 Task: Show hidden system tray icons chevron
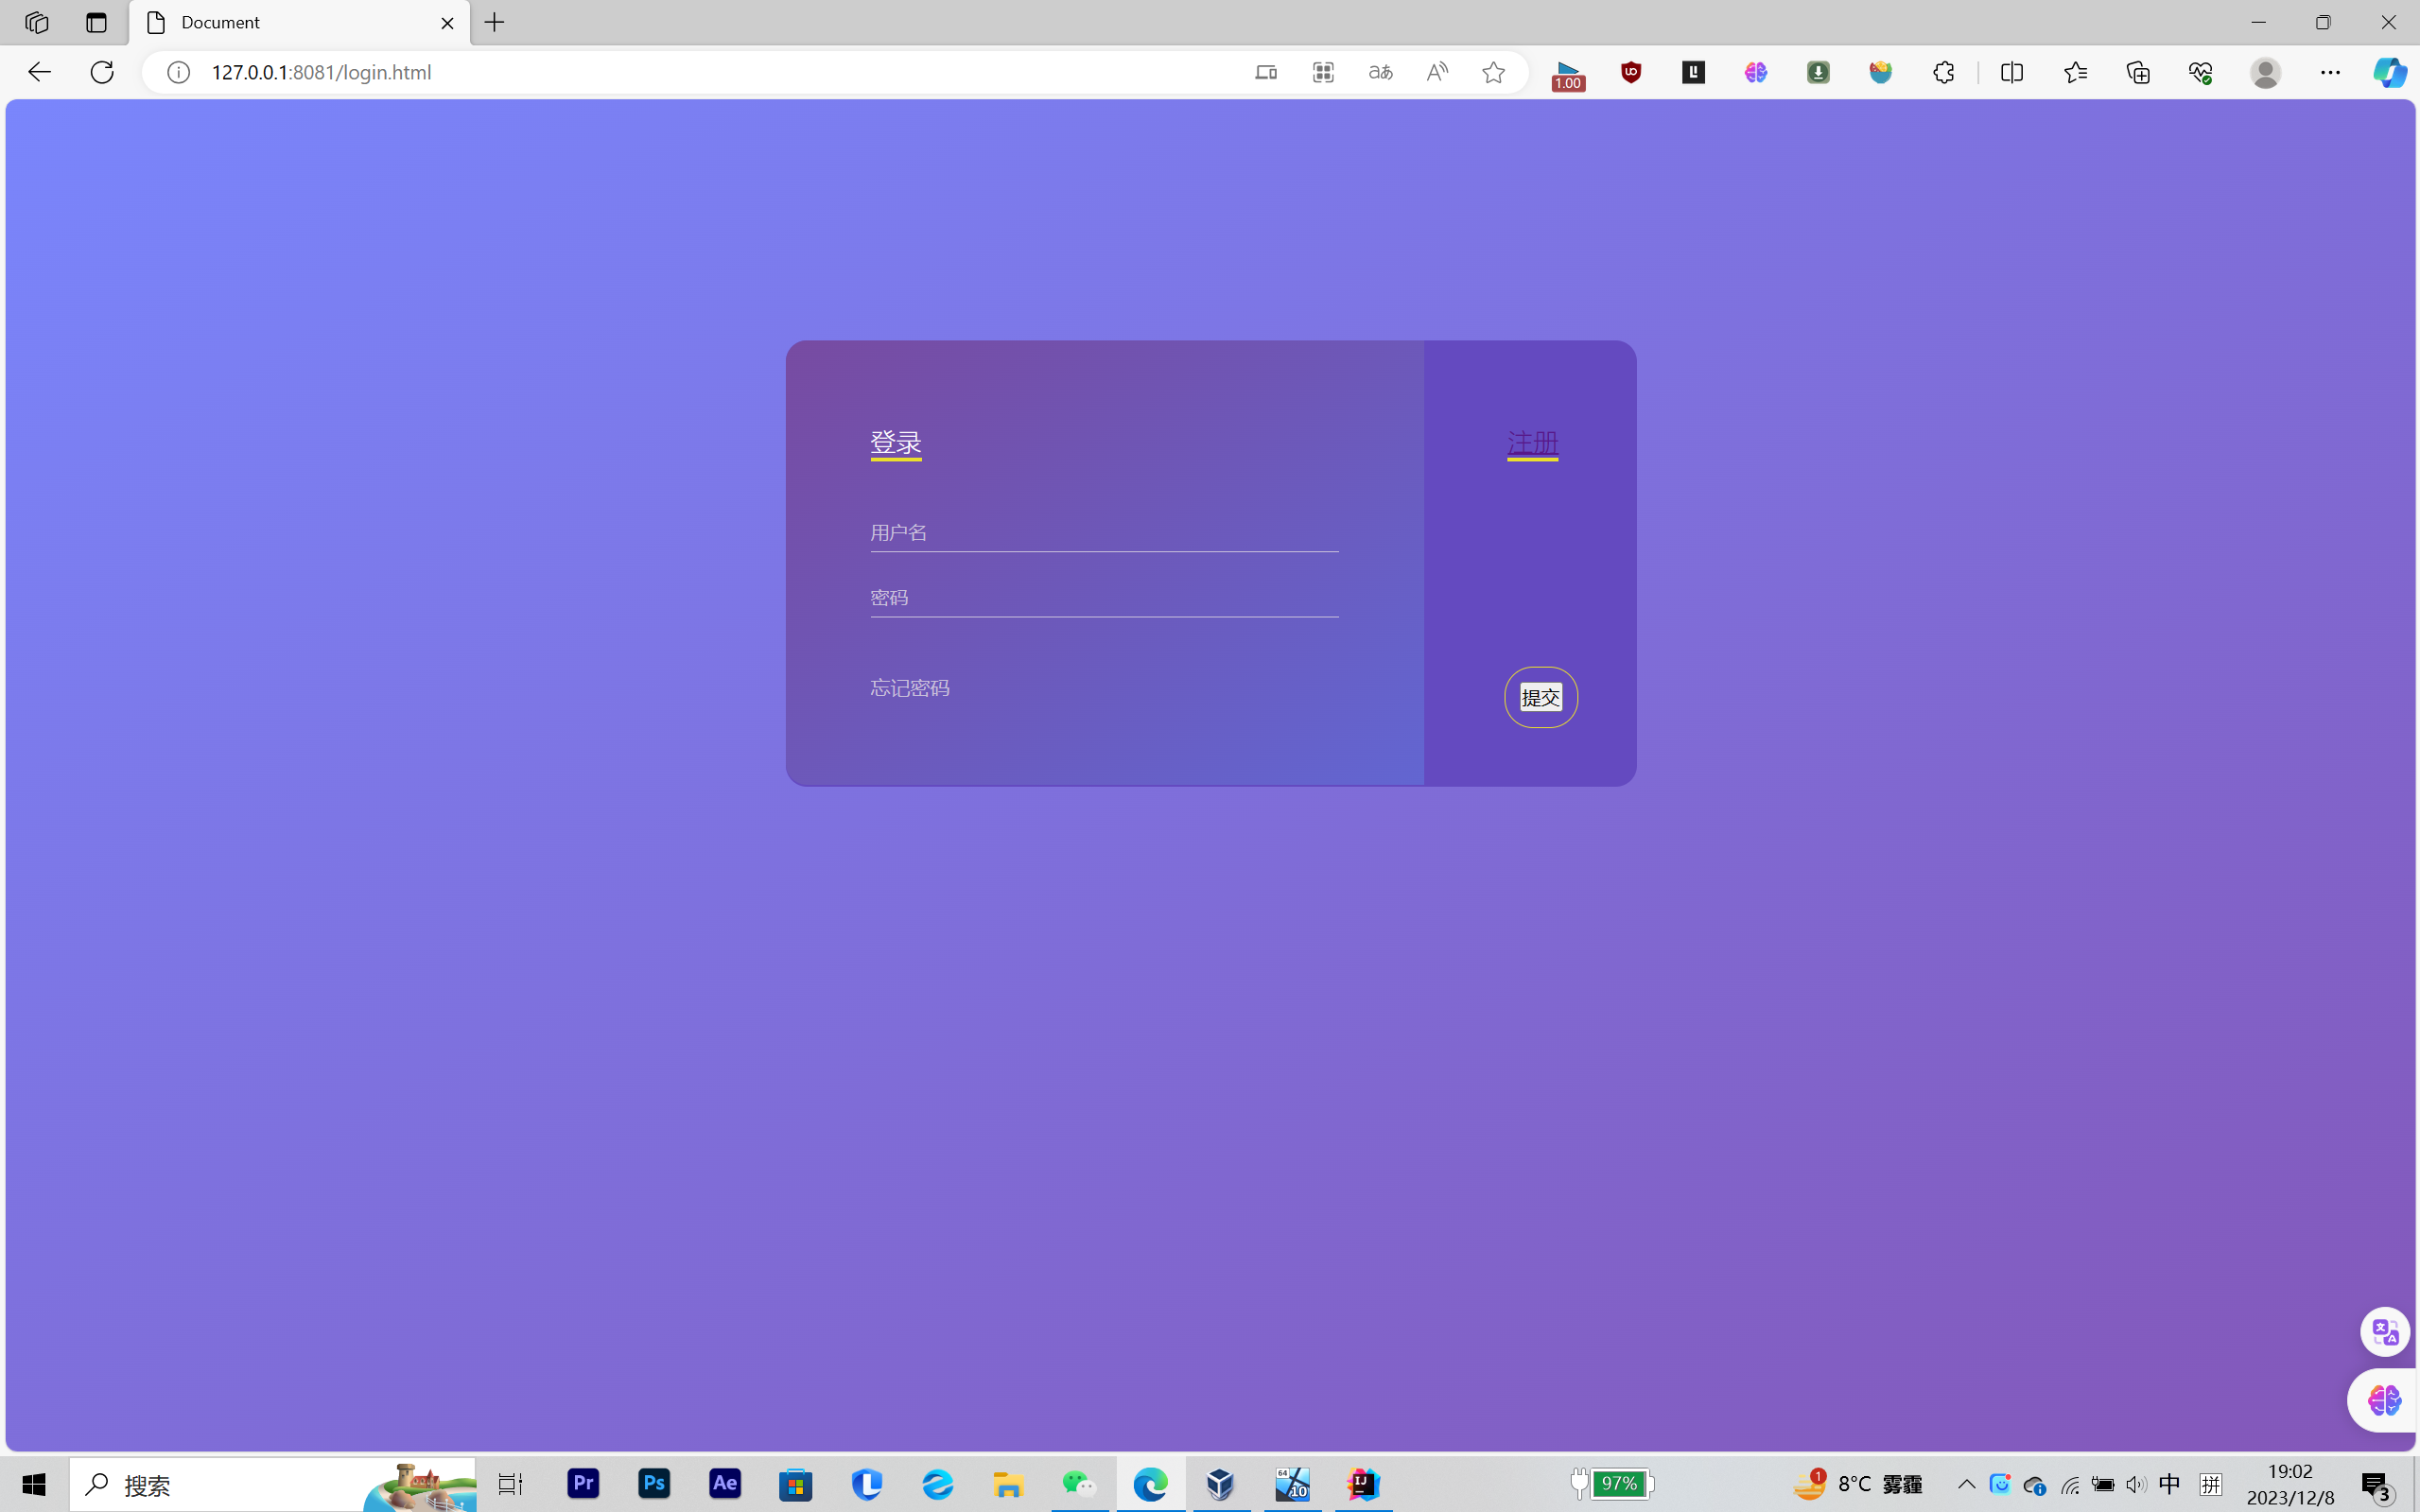1966,1484
